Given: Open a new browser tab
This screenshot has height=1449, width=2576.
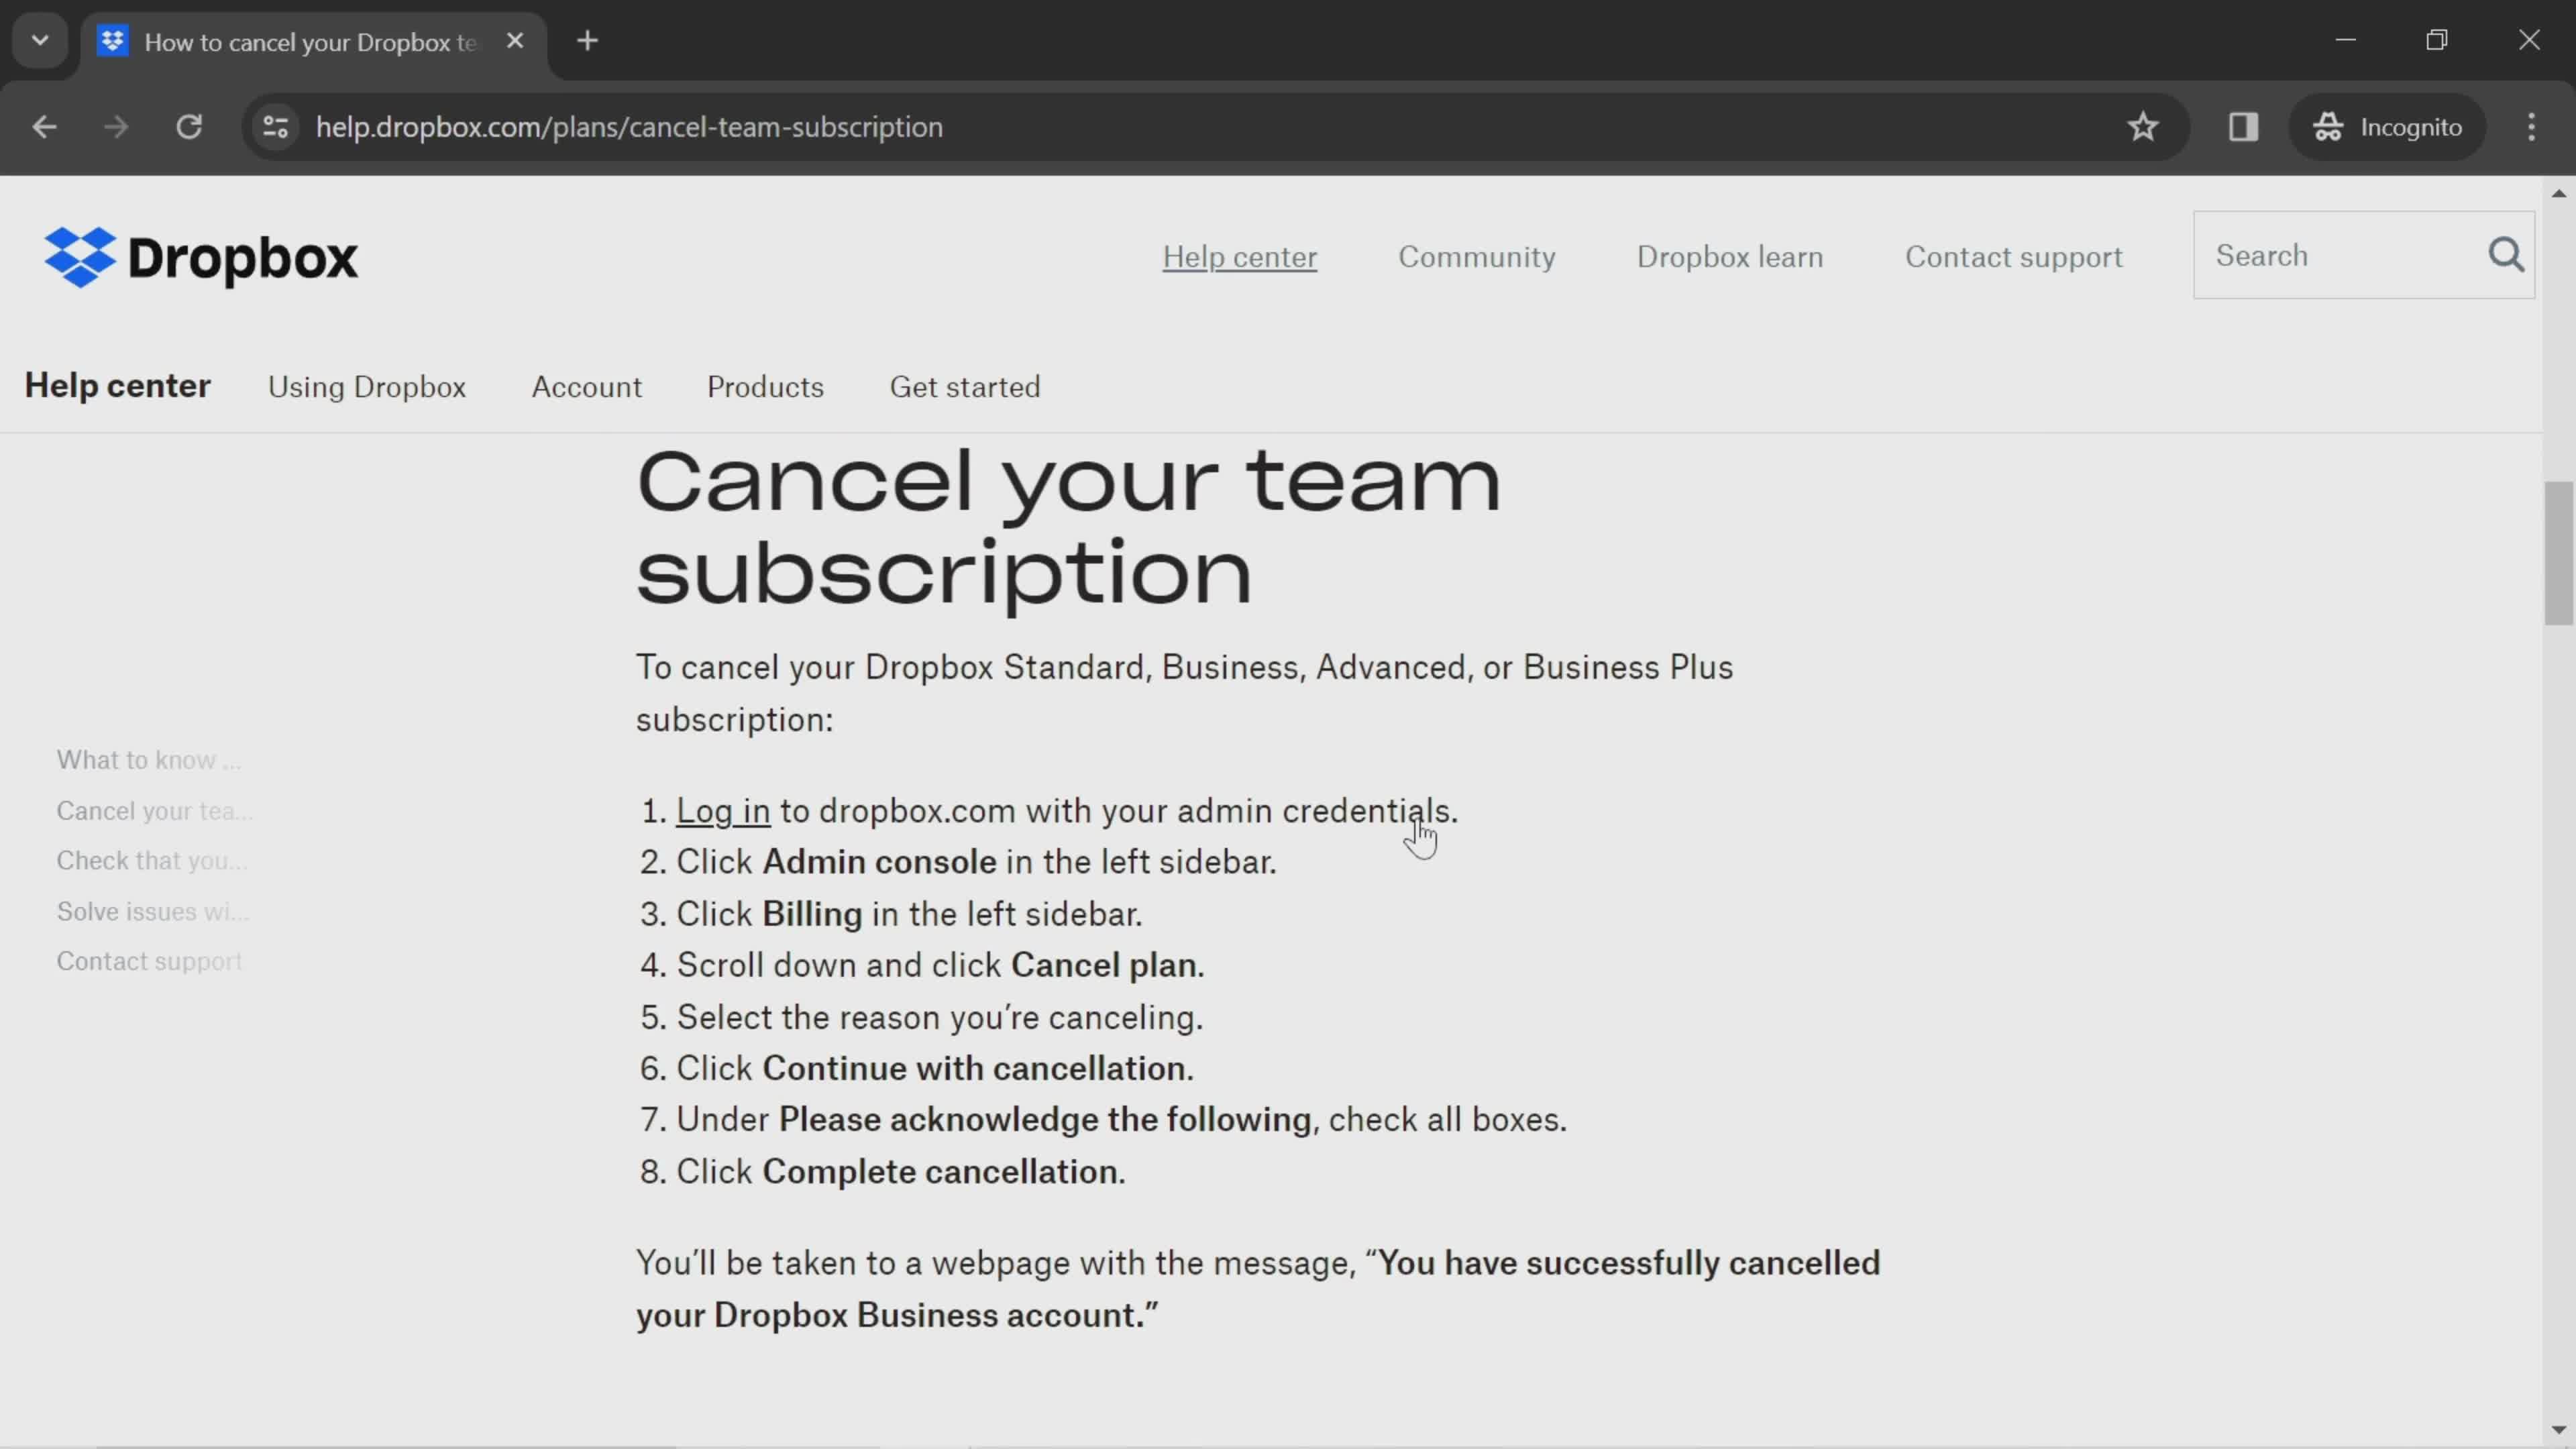Looking at the screenshot, I should [x=588, y=41].
